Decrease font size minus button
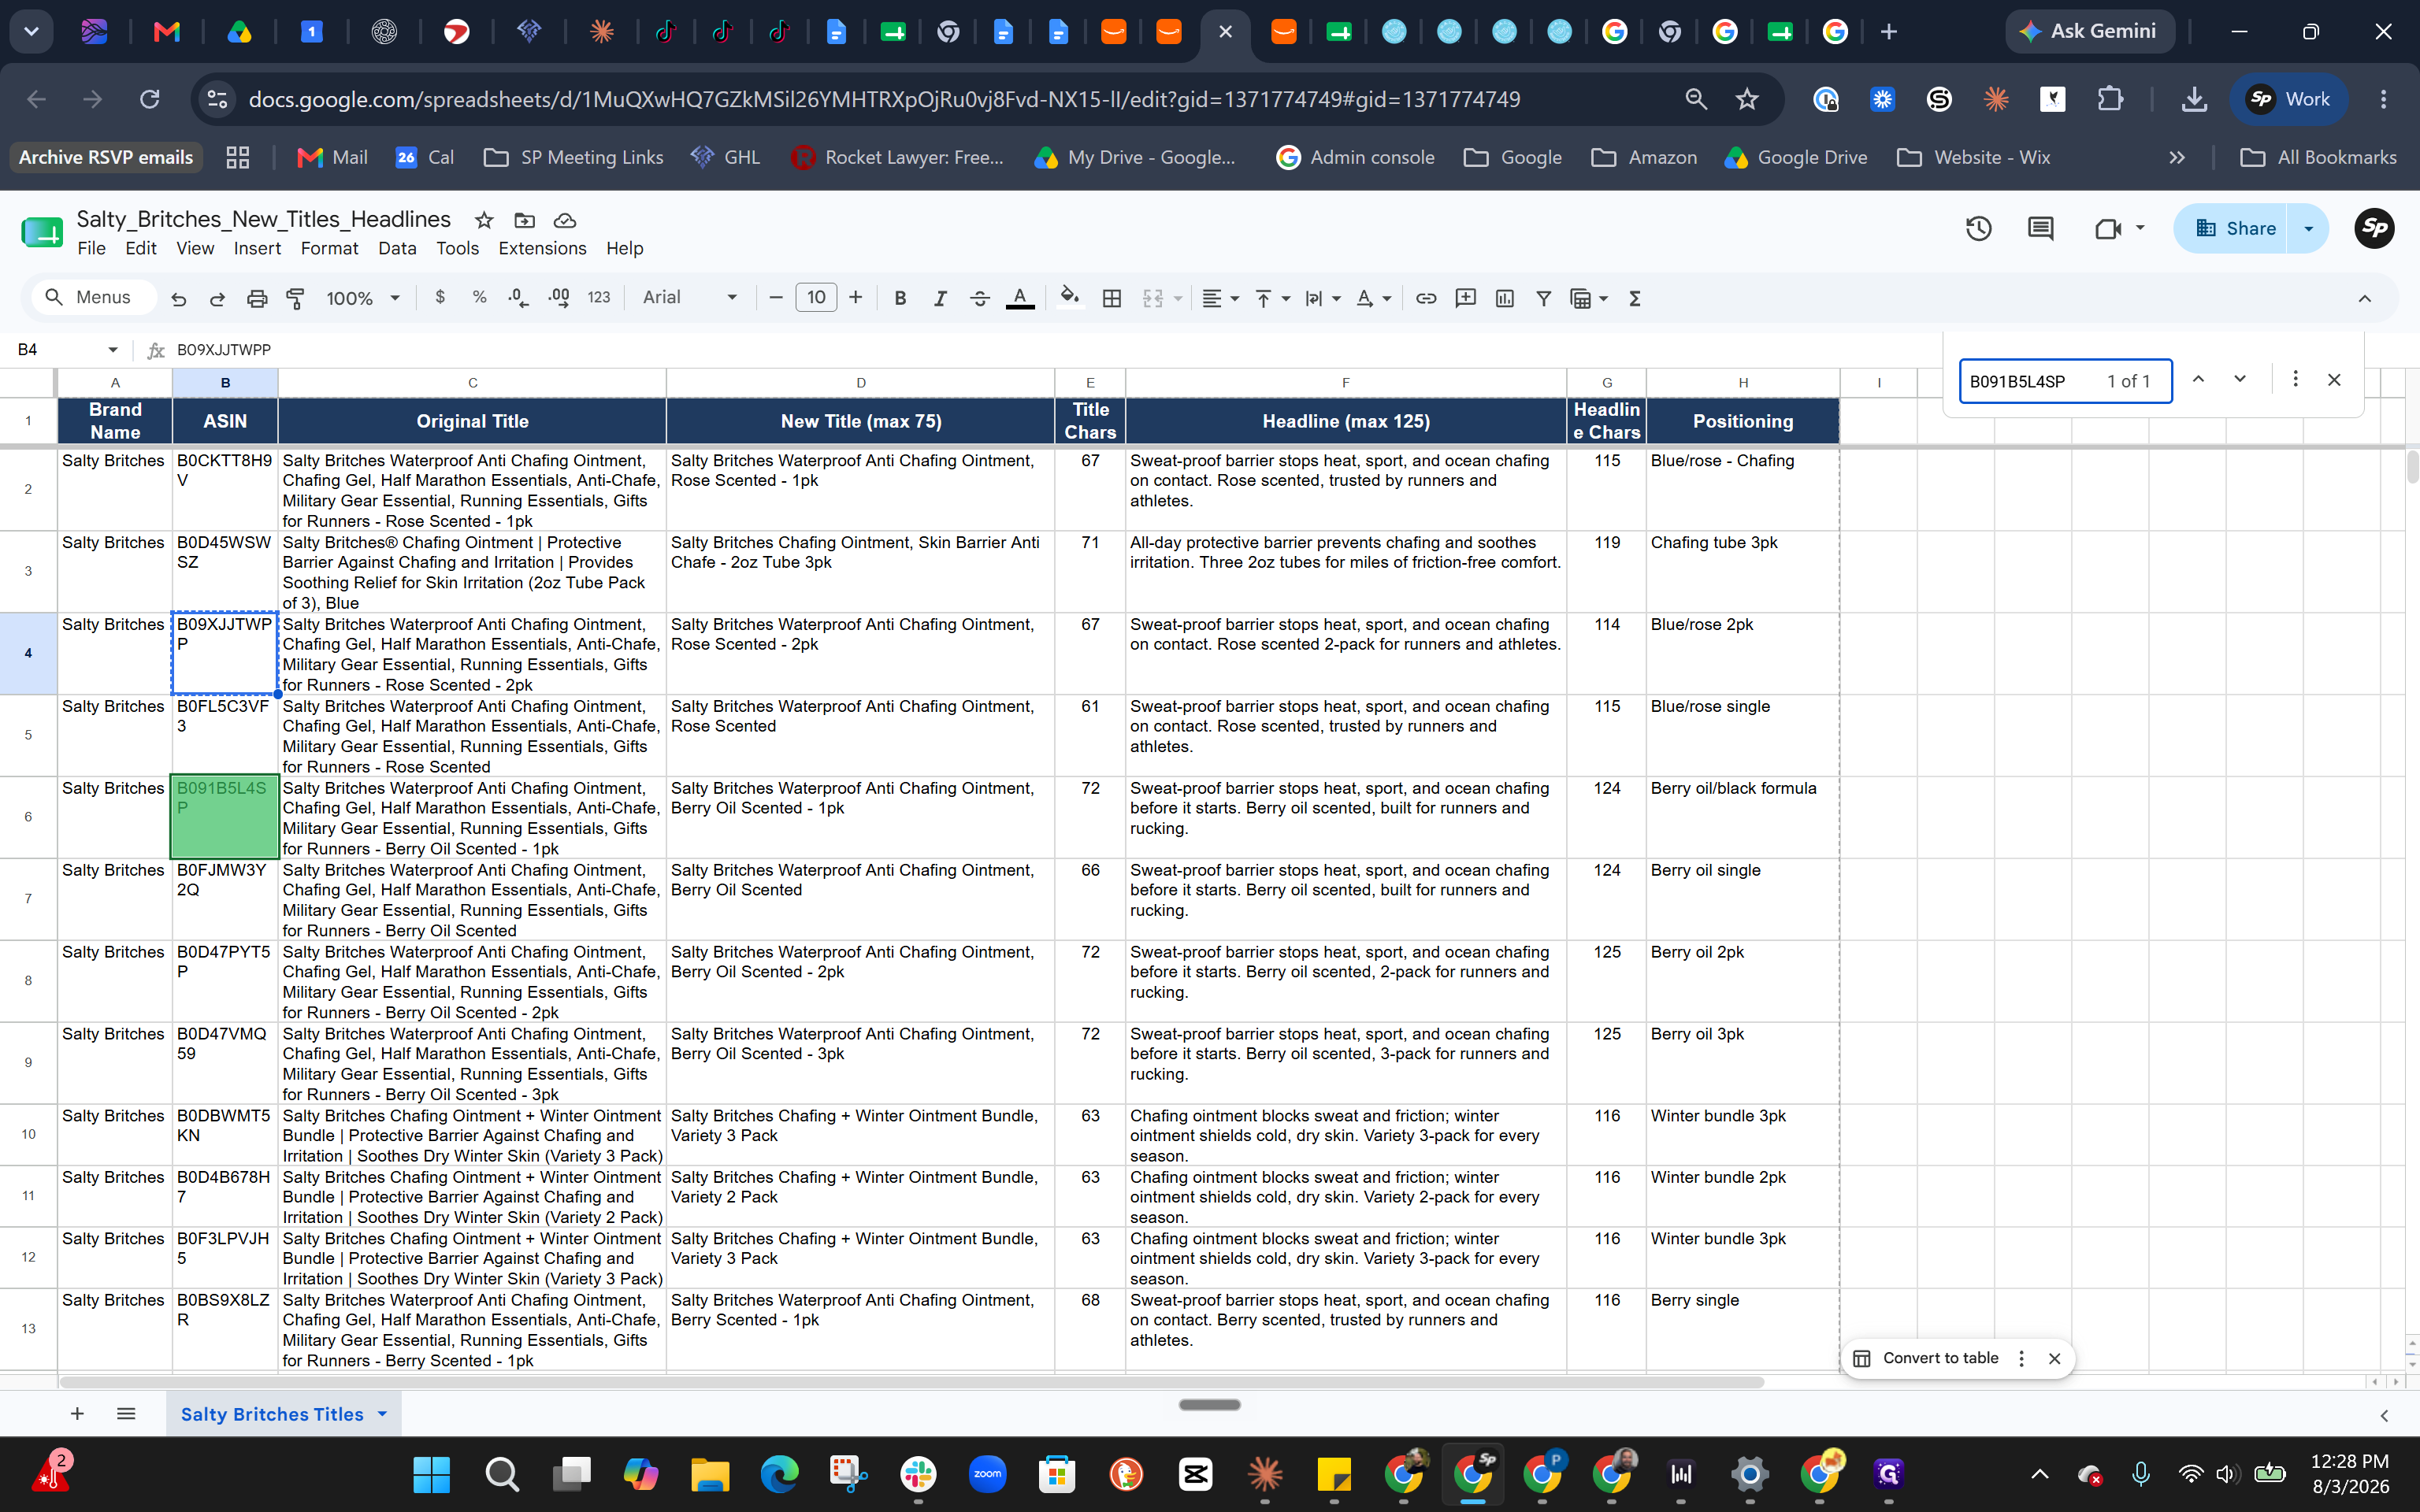Image resolution: width=2420 pixels, height=1512 pixels. click(x=775, y=298)
